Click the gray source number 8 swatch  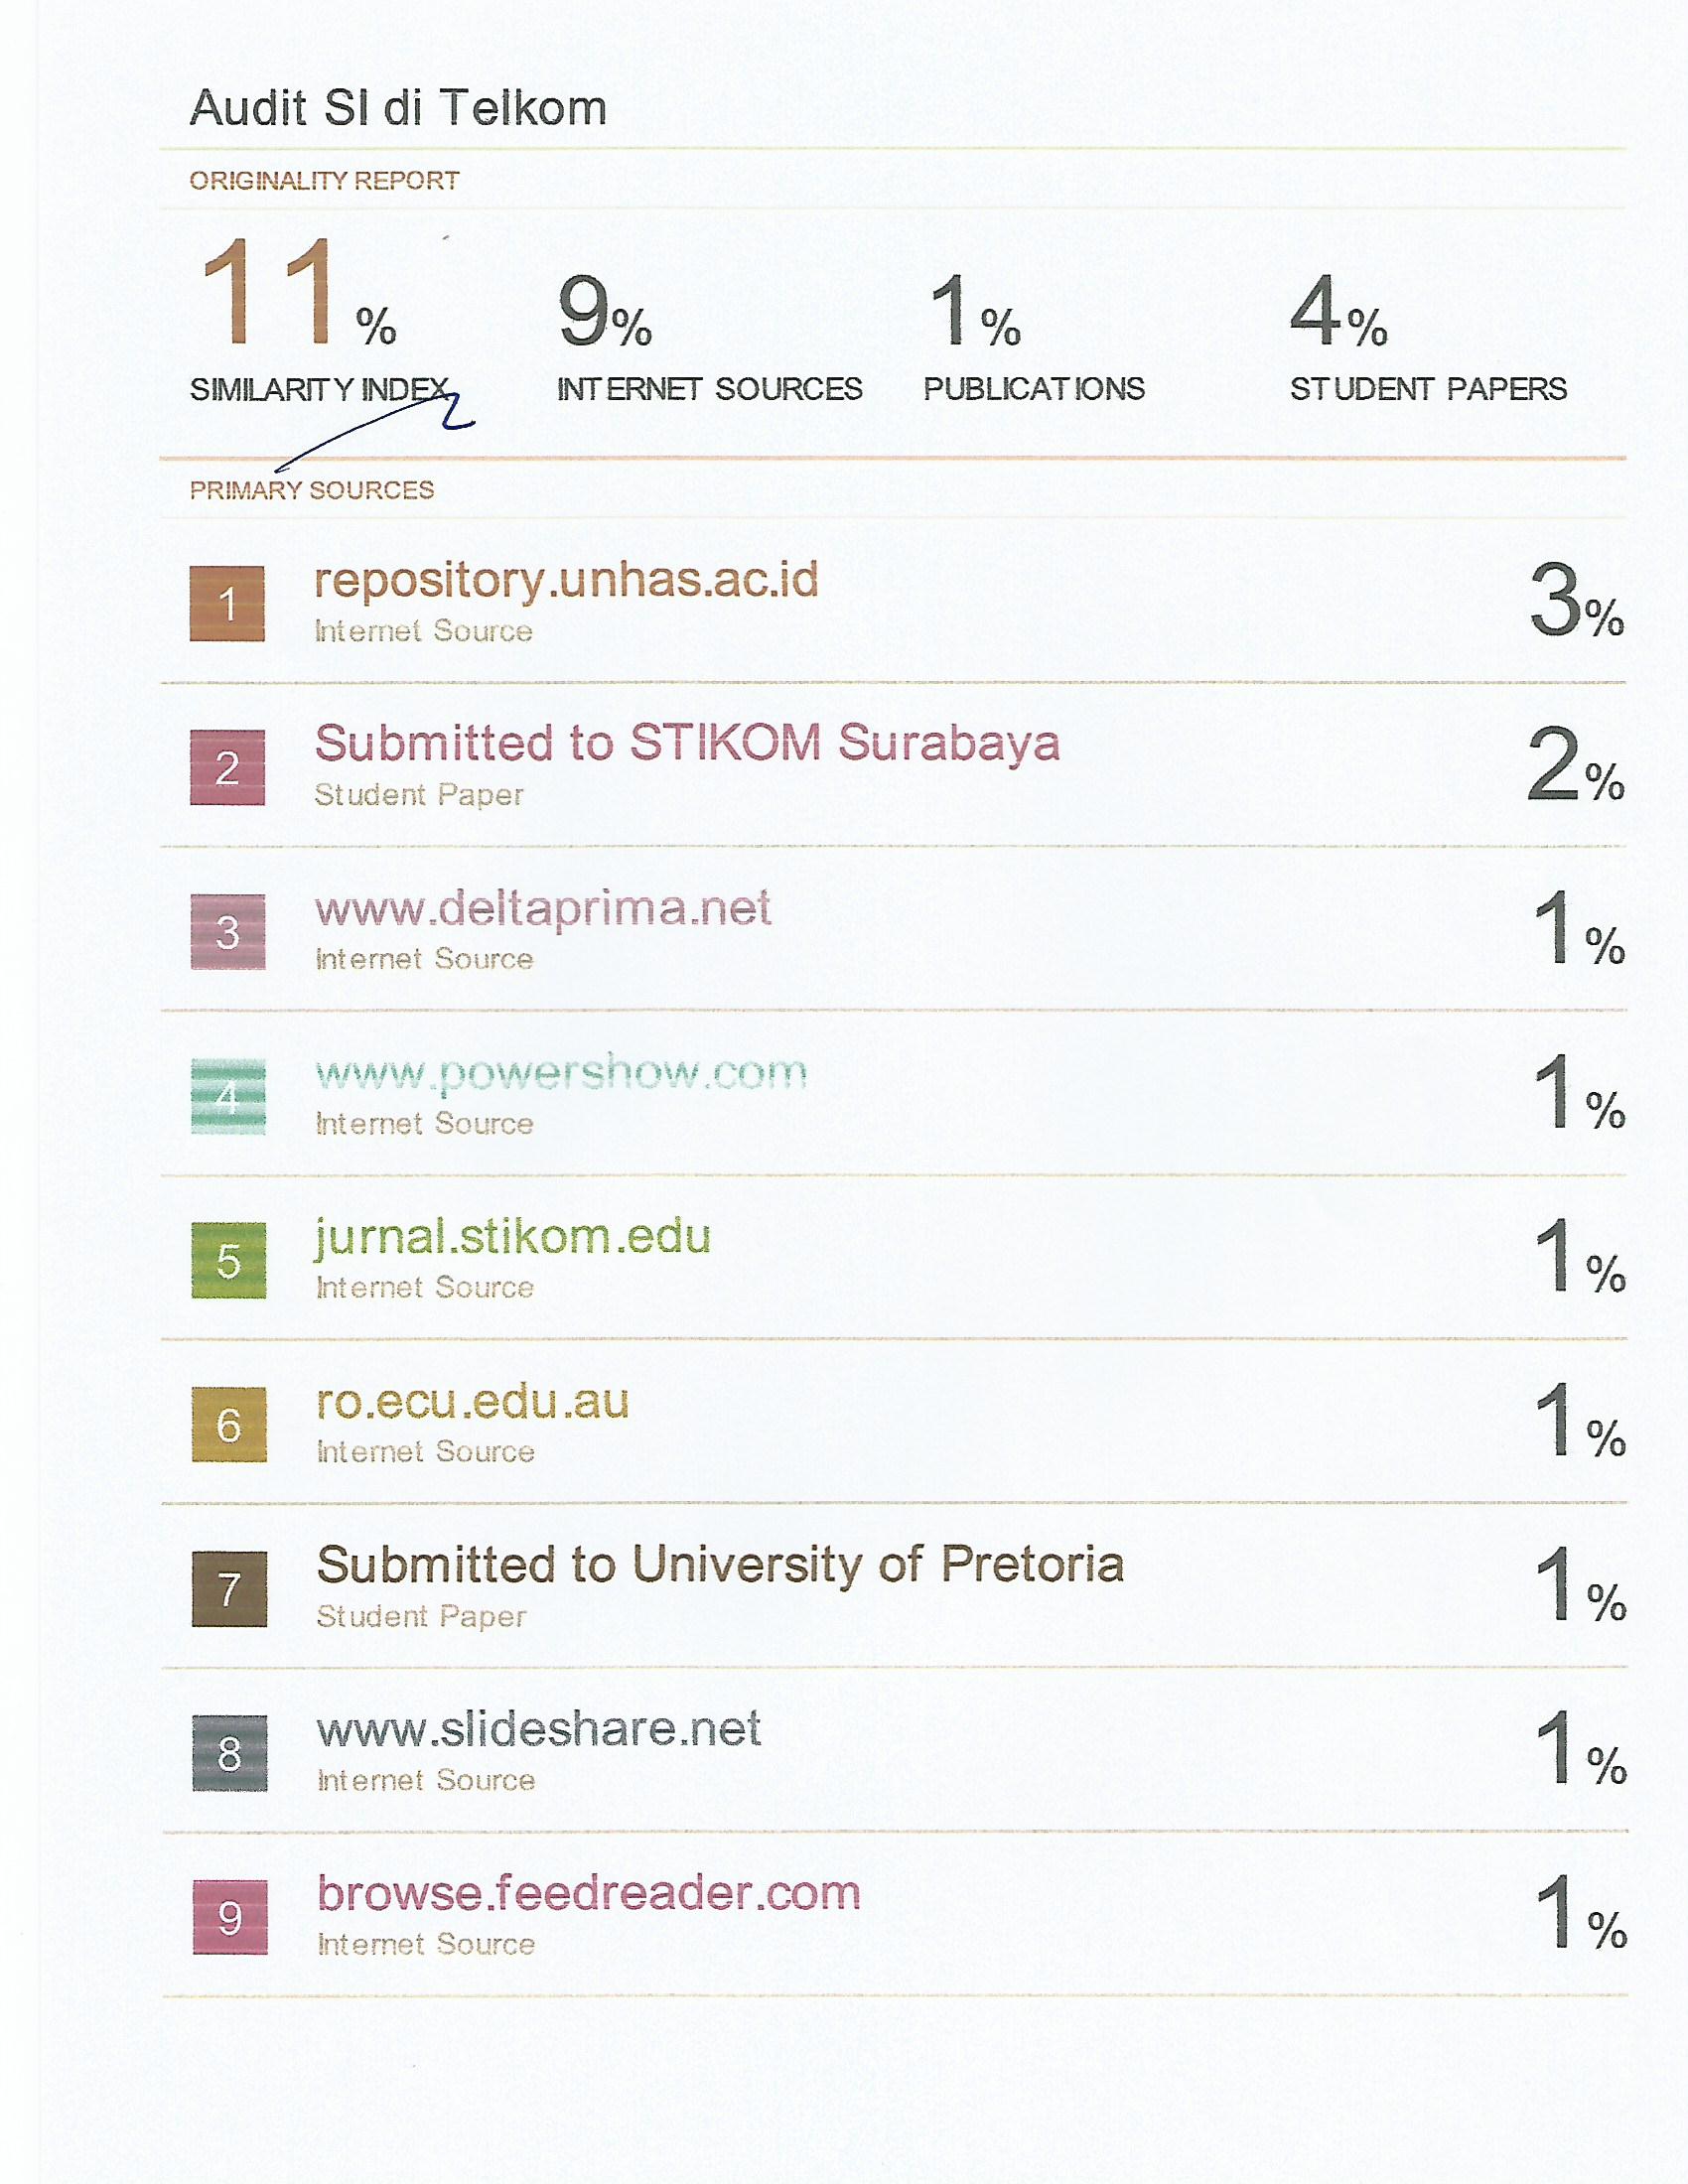click(230, 1753)
